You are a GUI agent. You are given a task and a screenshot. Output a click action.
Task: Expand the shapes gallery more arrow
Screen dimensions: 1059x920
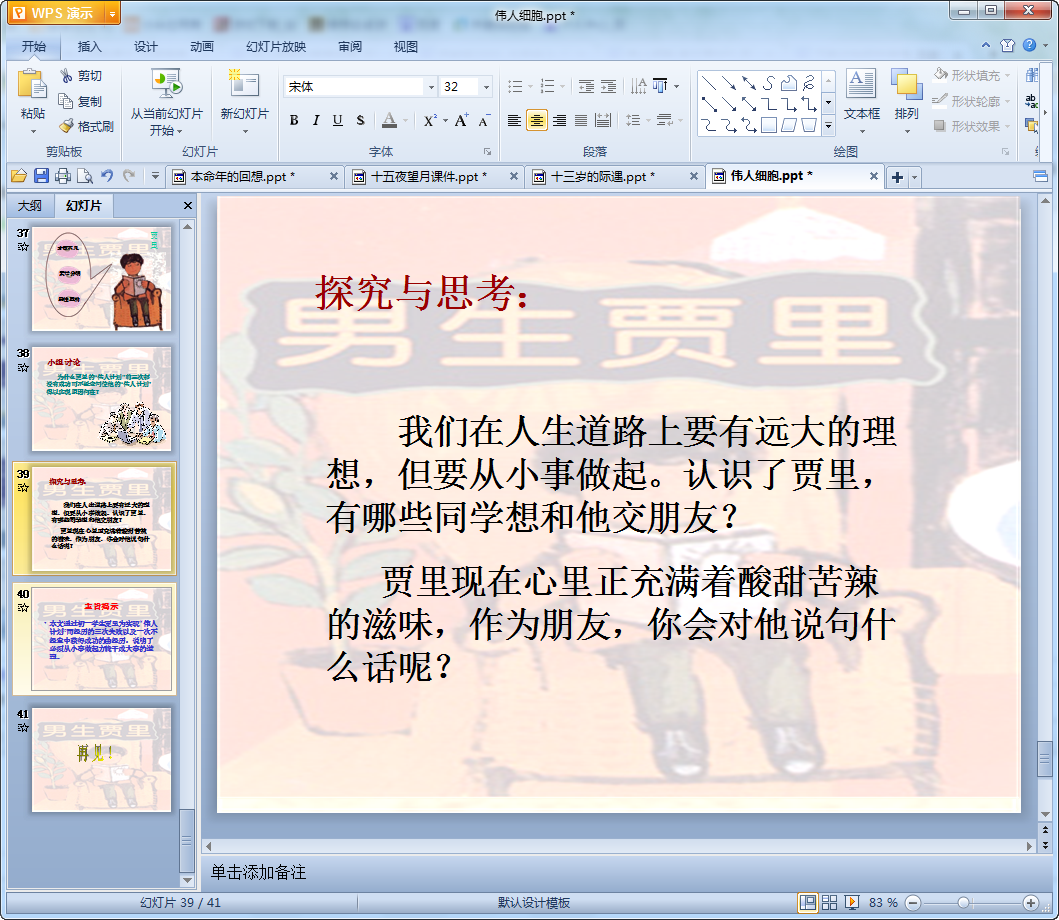(829, 126)
